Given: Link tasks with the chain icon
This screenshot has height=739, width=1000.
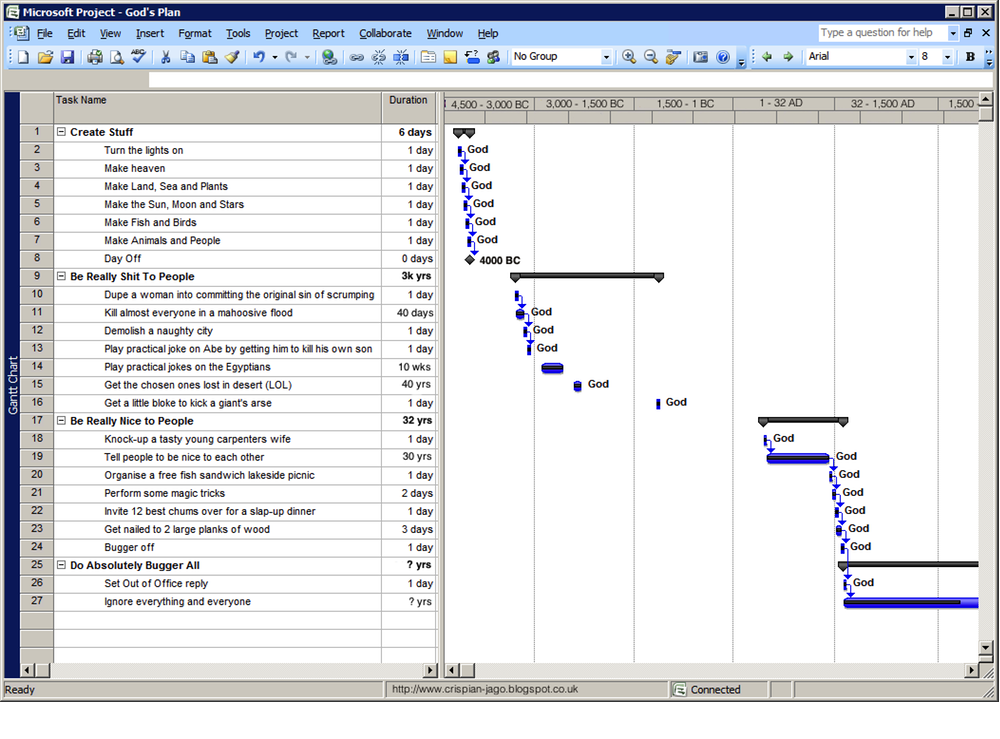Looking at the screenshot, I should click(x=357, y=57).
